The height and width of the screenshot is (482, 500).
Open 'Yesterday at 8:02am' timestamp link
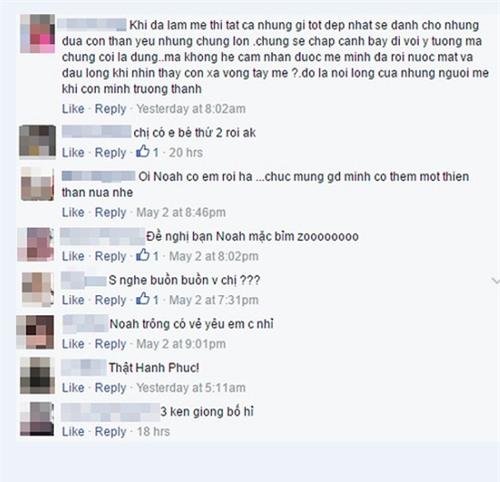click(x=191, y=109)
